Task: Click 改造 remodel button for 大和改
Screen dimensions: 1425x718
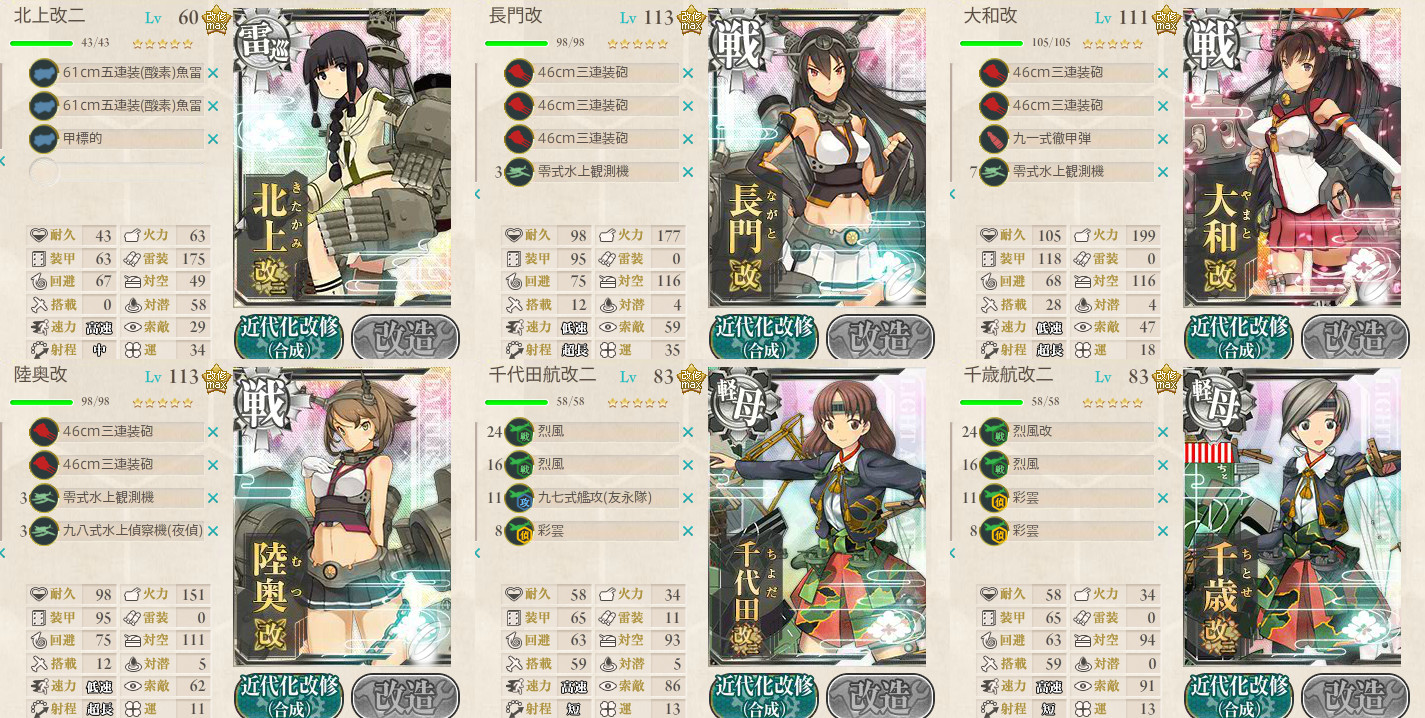Action: [1354, 337]
